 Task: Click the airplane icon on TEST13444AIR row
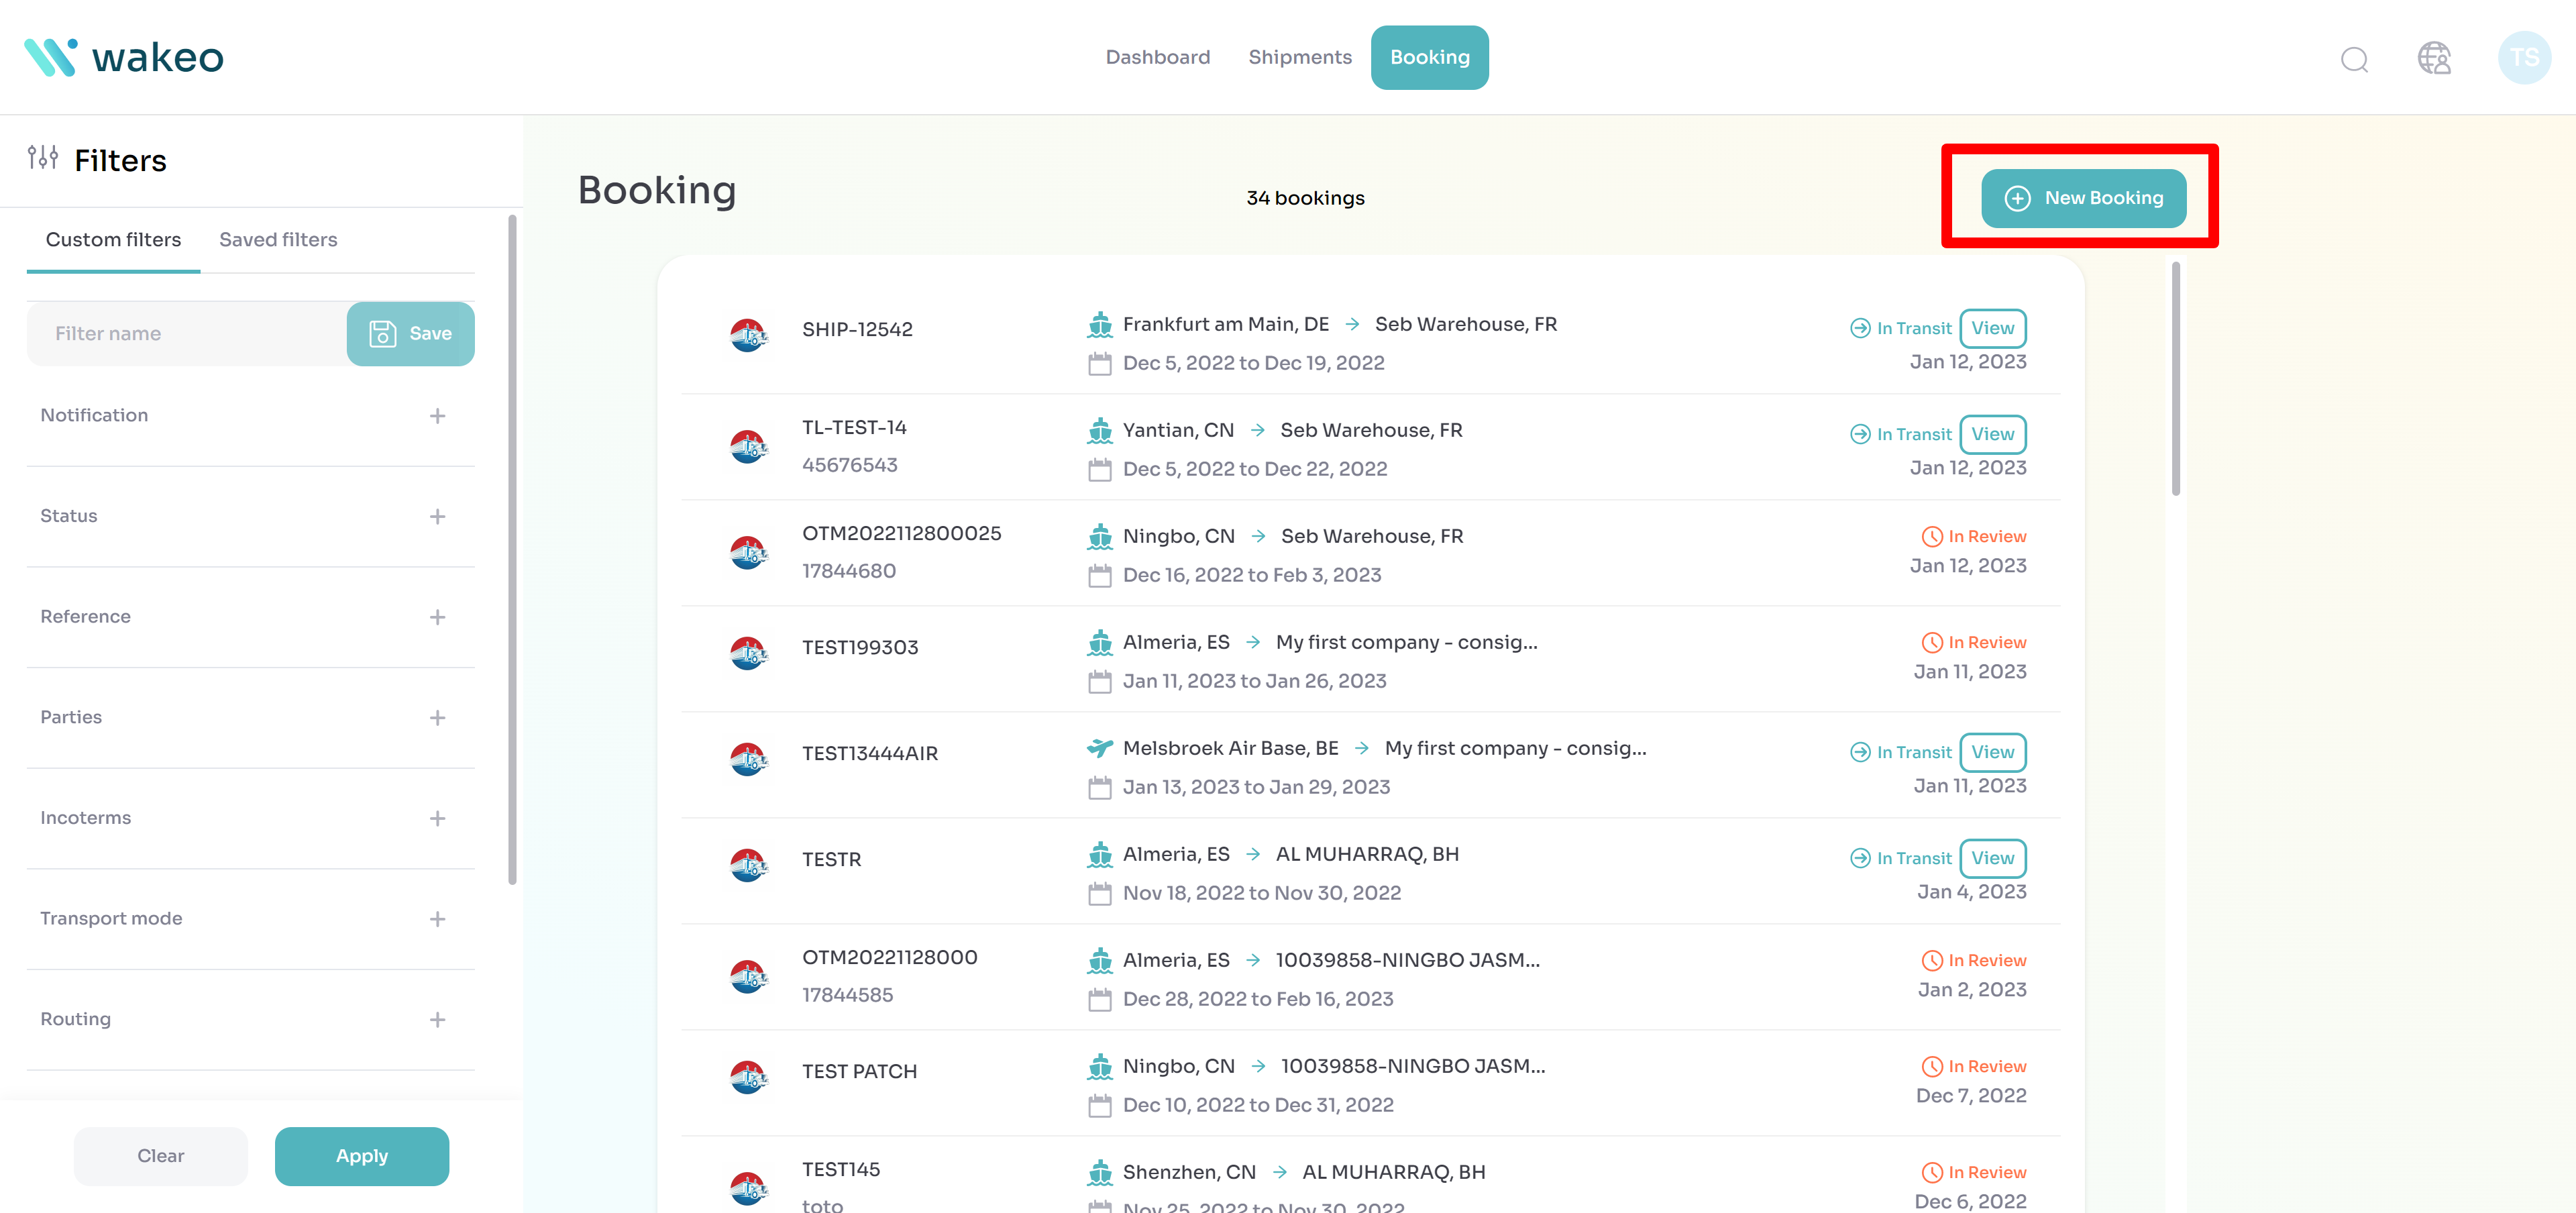click(x=1099, y=747)
